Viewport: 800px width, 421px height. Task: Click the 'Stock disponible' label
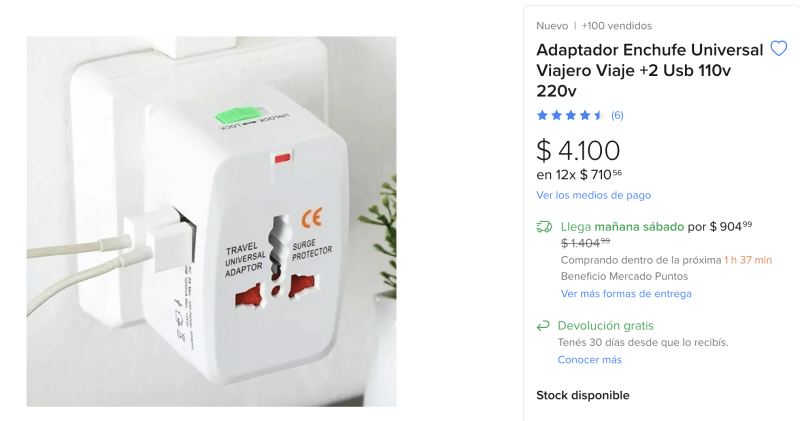pos(583,395)
